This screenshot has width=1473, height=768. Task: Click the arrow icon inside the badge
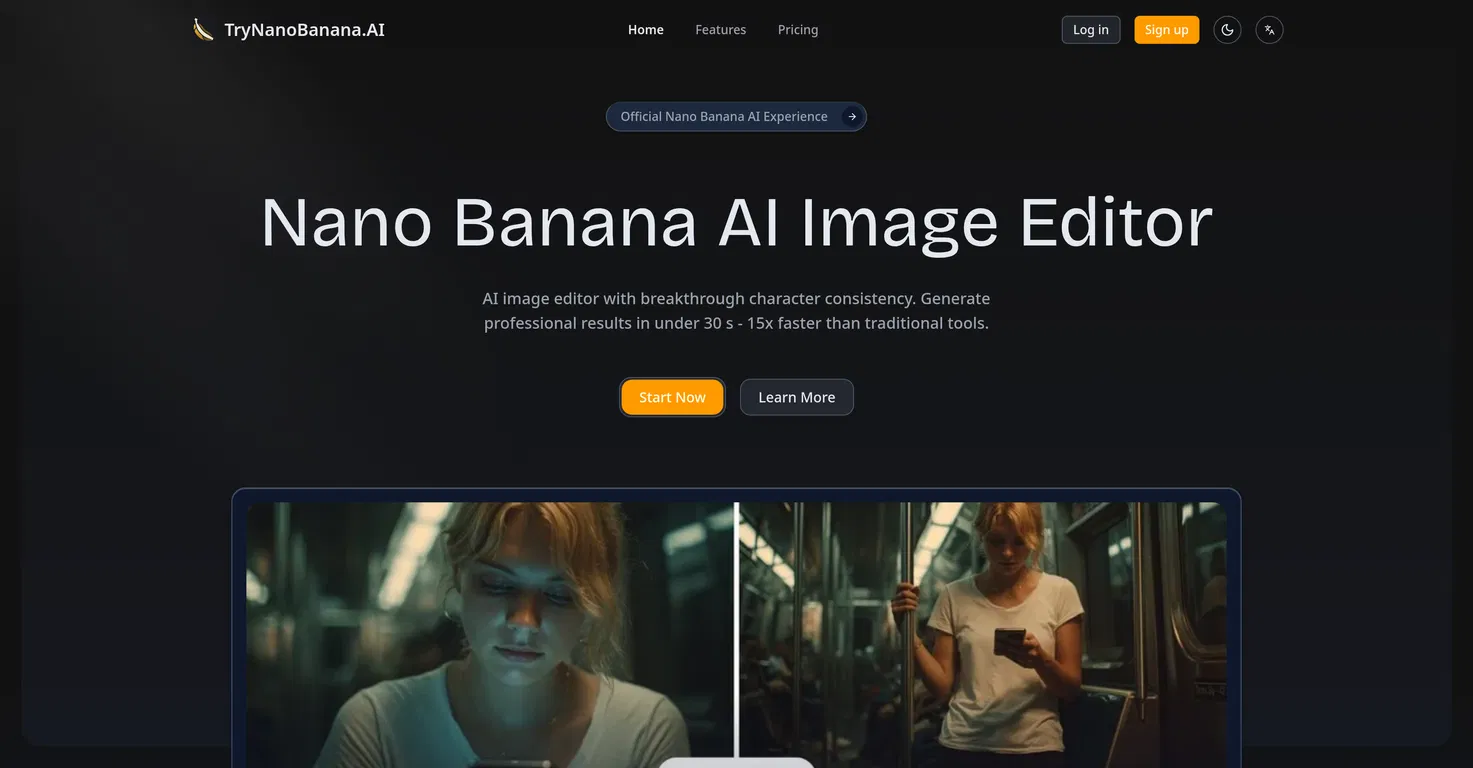pyautogui.click(x=852, y=117)
